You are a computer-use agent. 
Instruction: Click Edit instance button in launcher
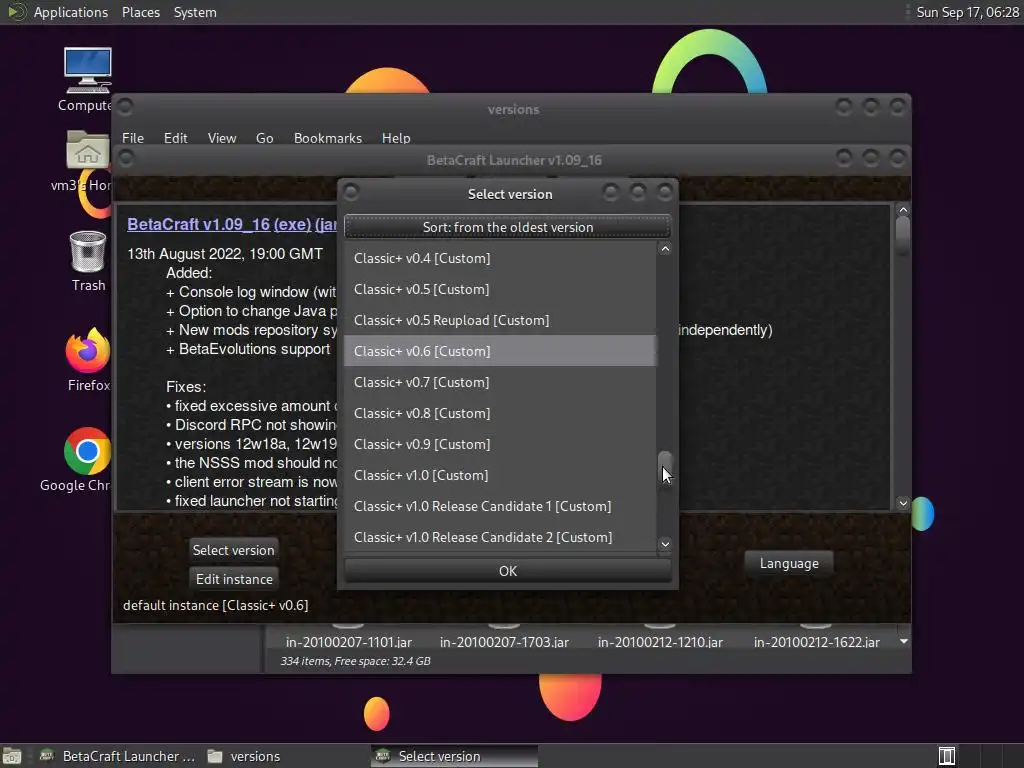234,579
